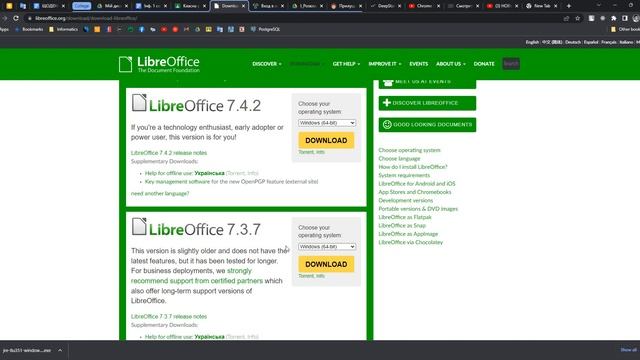Click the LibreOffice logo in the header
Screen dimensions: 640x360
[x=159, y=64]
